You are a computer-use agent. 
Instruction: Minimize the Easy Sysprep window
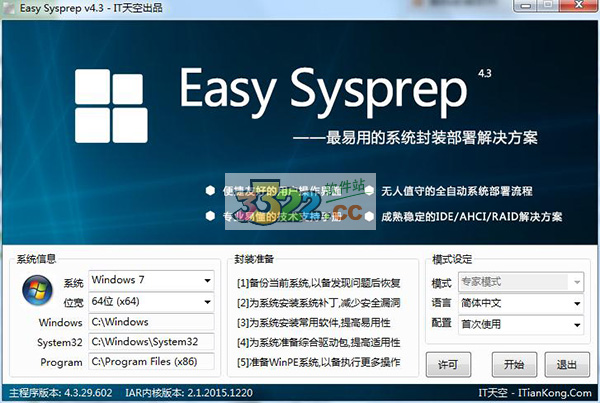click(525, 5)
